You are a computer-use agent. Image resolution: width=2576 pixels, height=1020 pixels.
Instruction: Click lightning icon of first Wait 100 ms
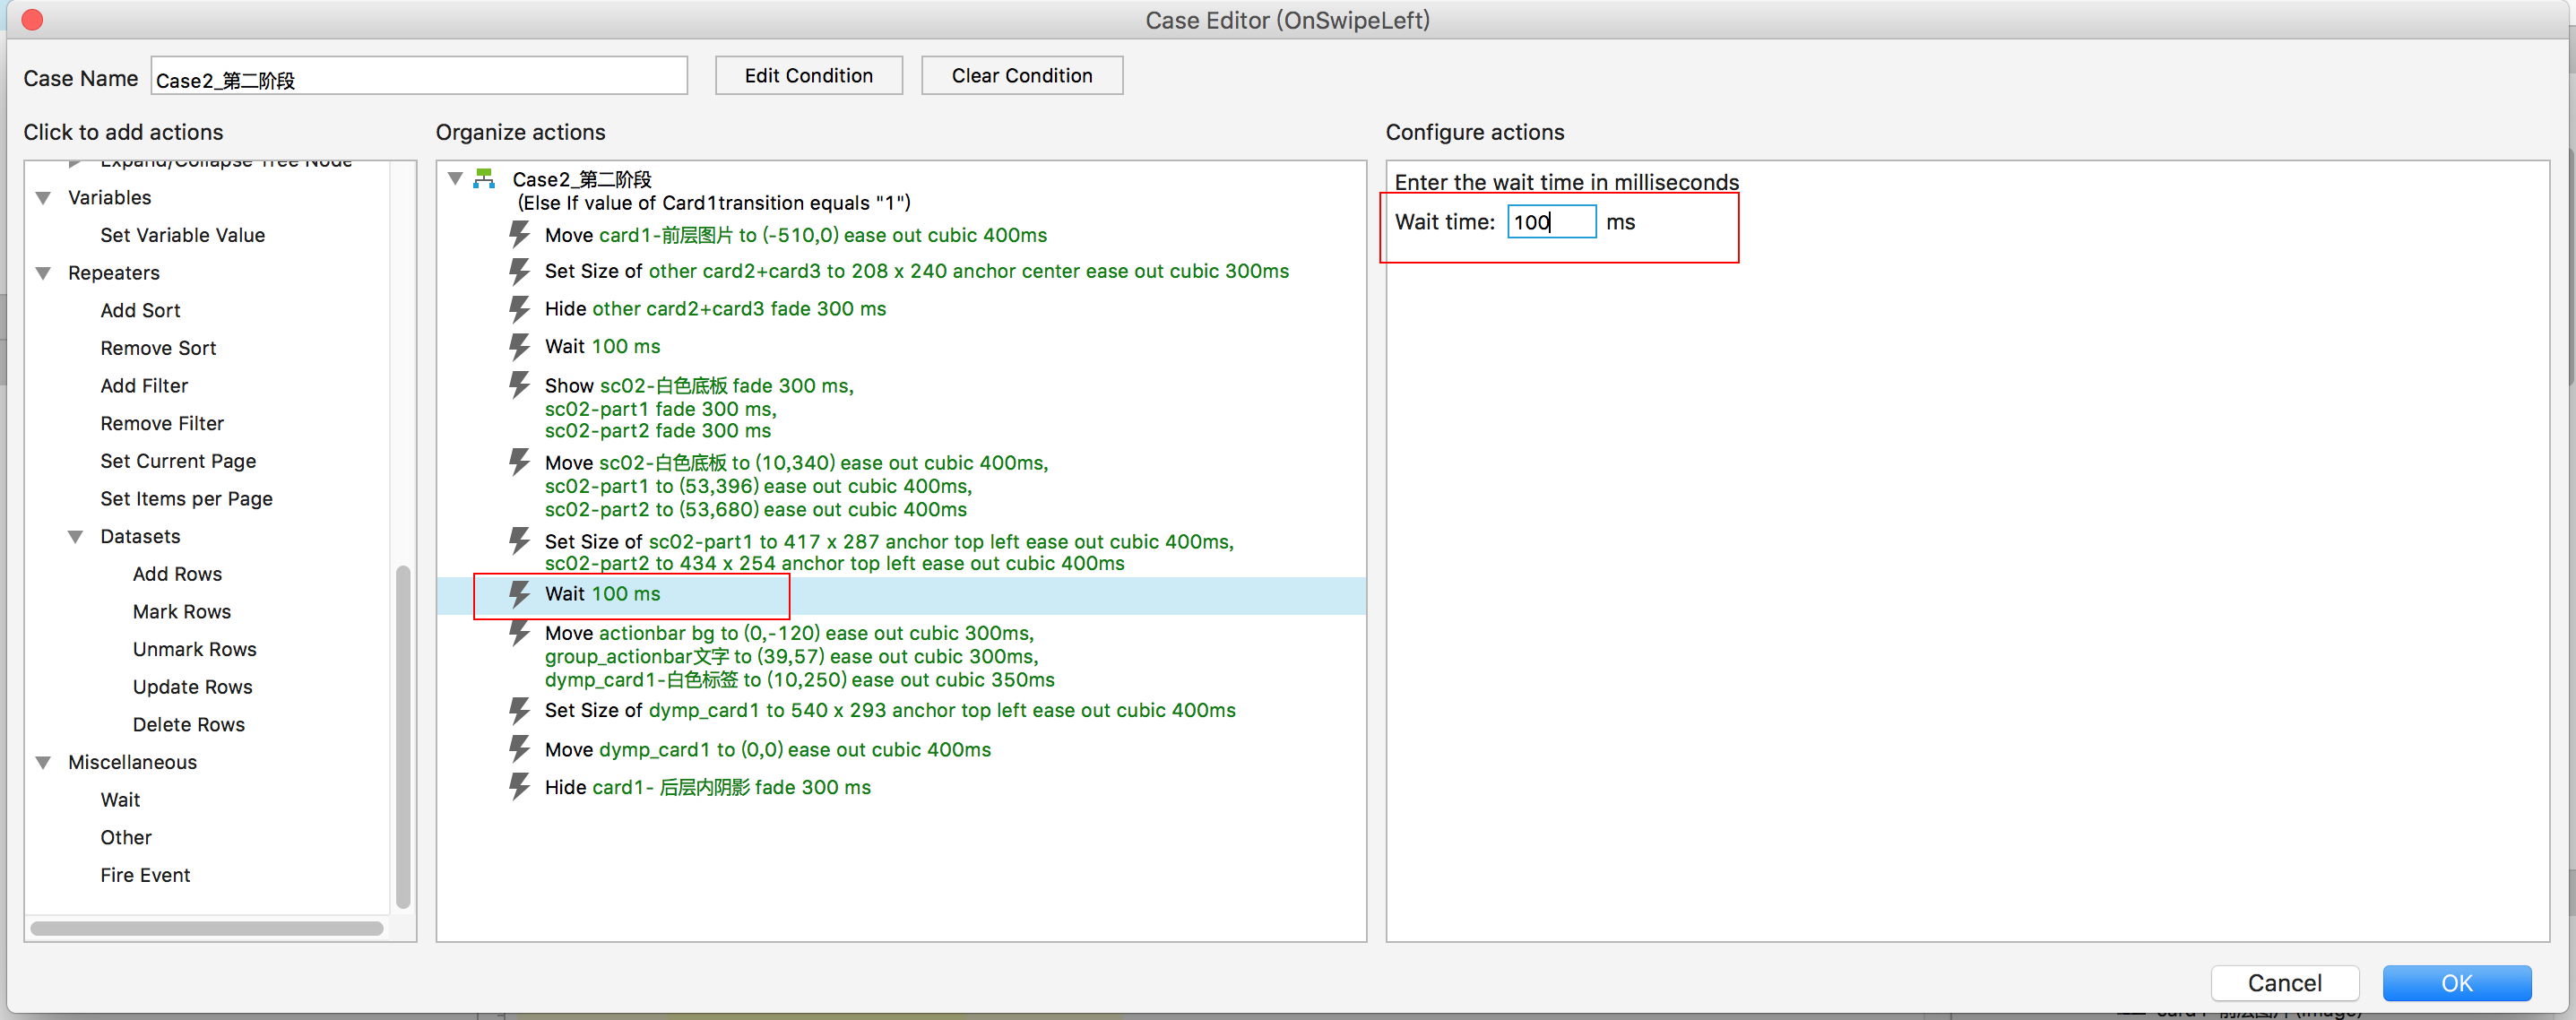coord(519,347)
